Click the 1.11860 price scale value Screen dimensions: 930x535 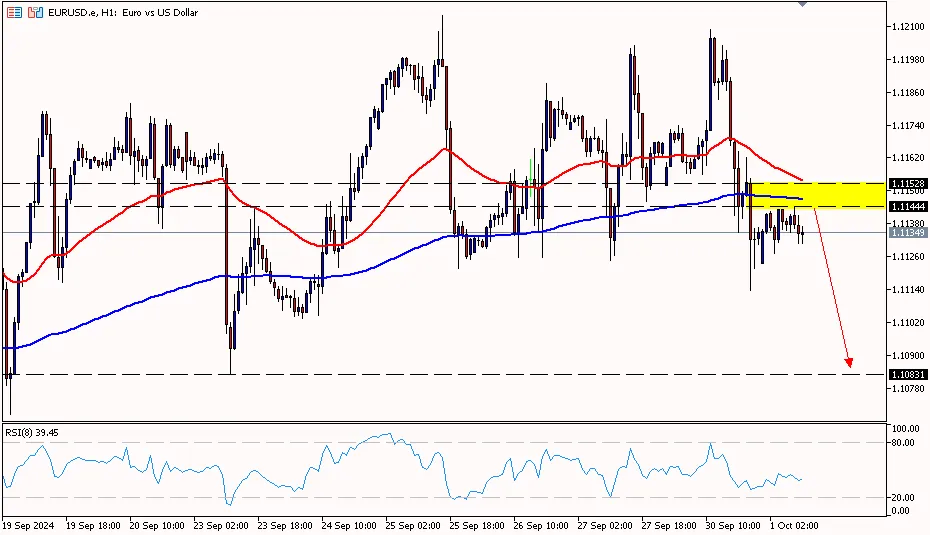[x=908, y=93]
